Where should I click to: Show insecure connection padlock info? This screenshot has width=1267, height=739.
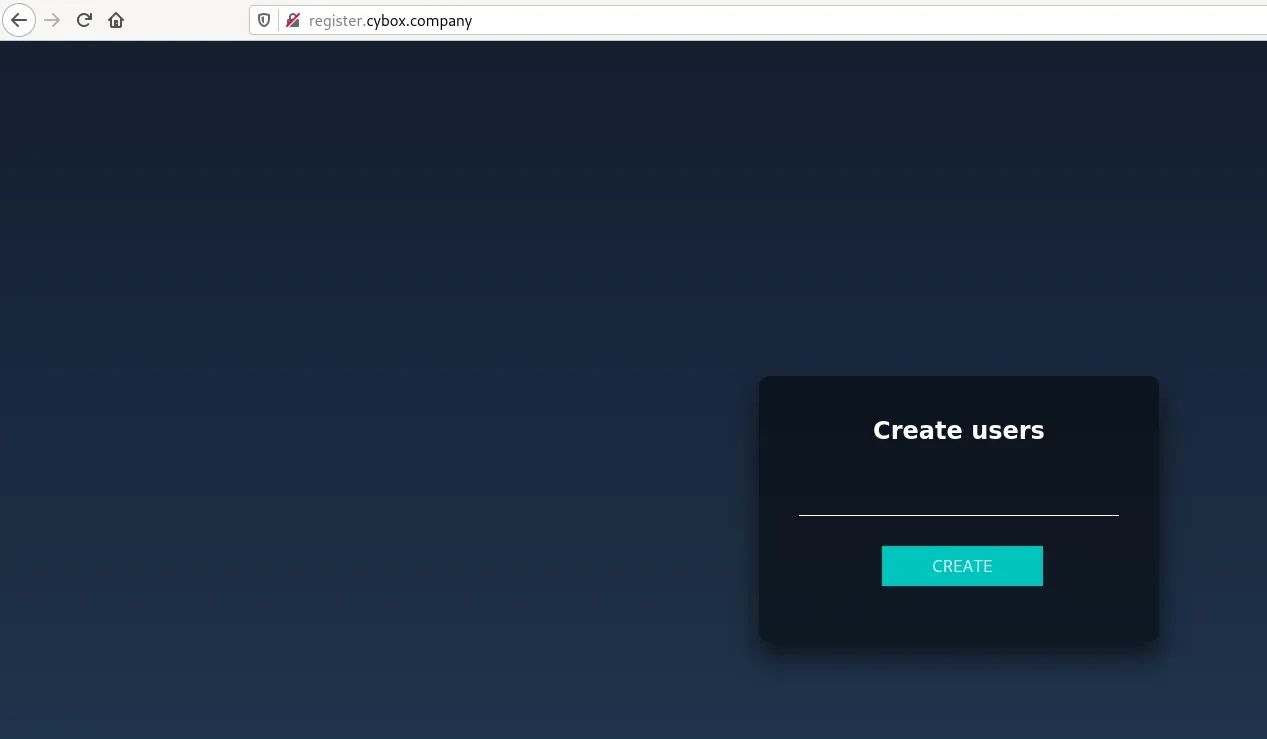[x=292, y=20]
